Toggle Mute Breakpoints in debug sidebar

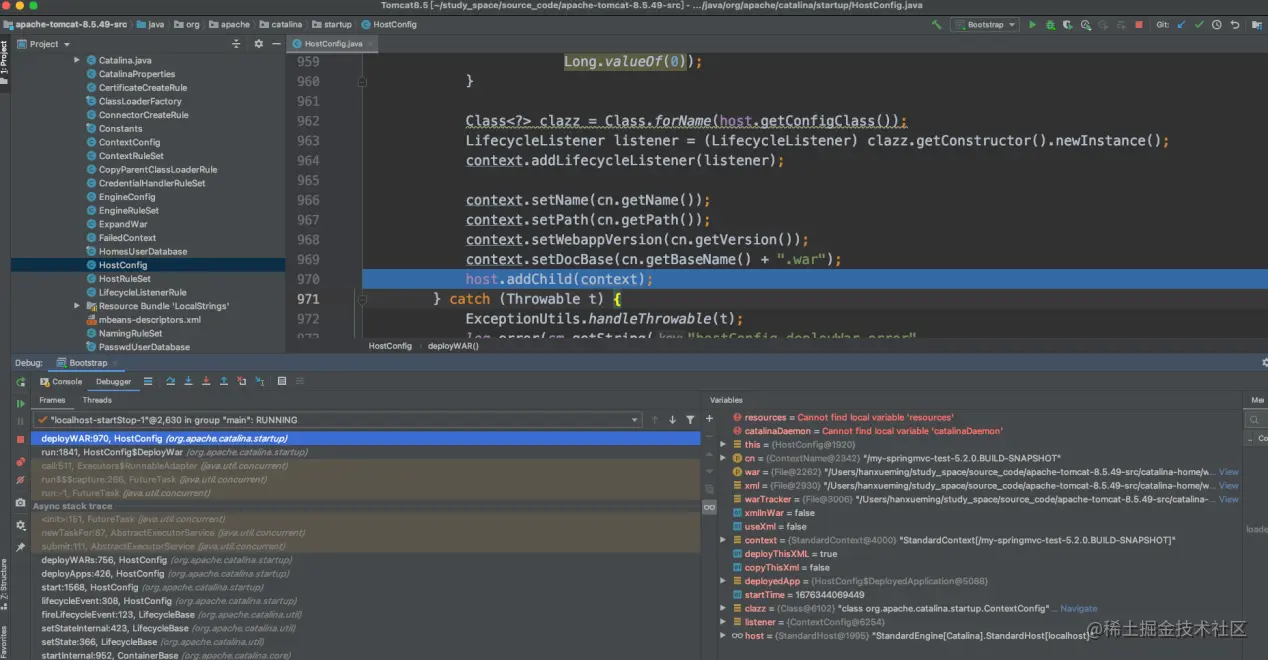(20, 481)
